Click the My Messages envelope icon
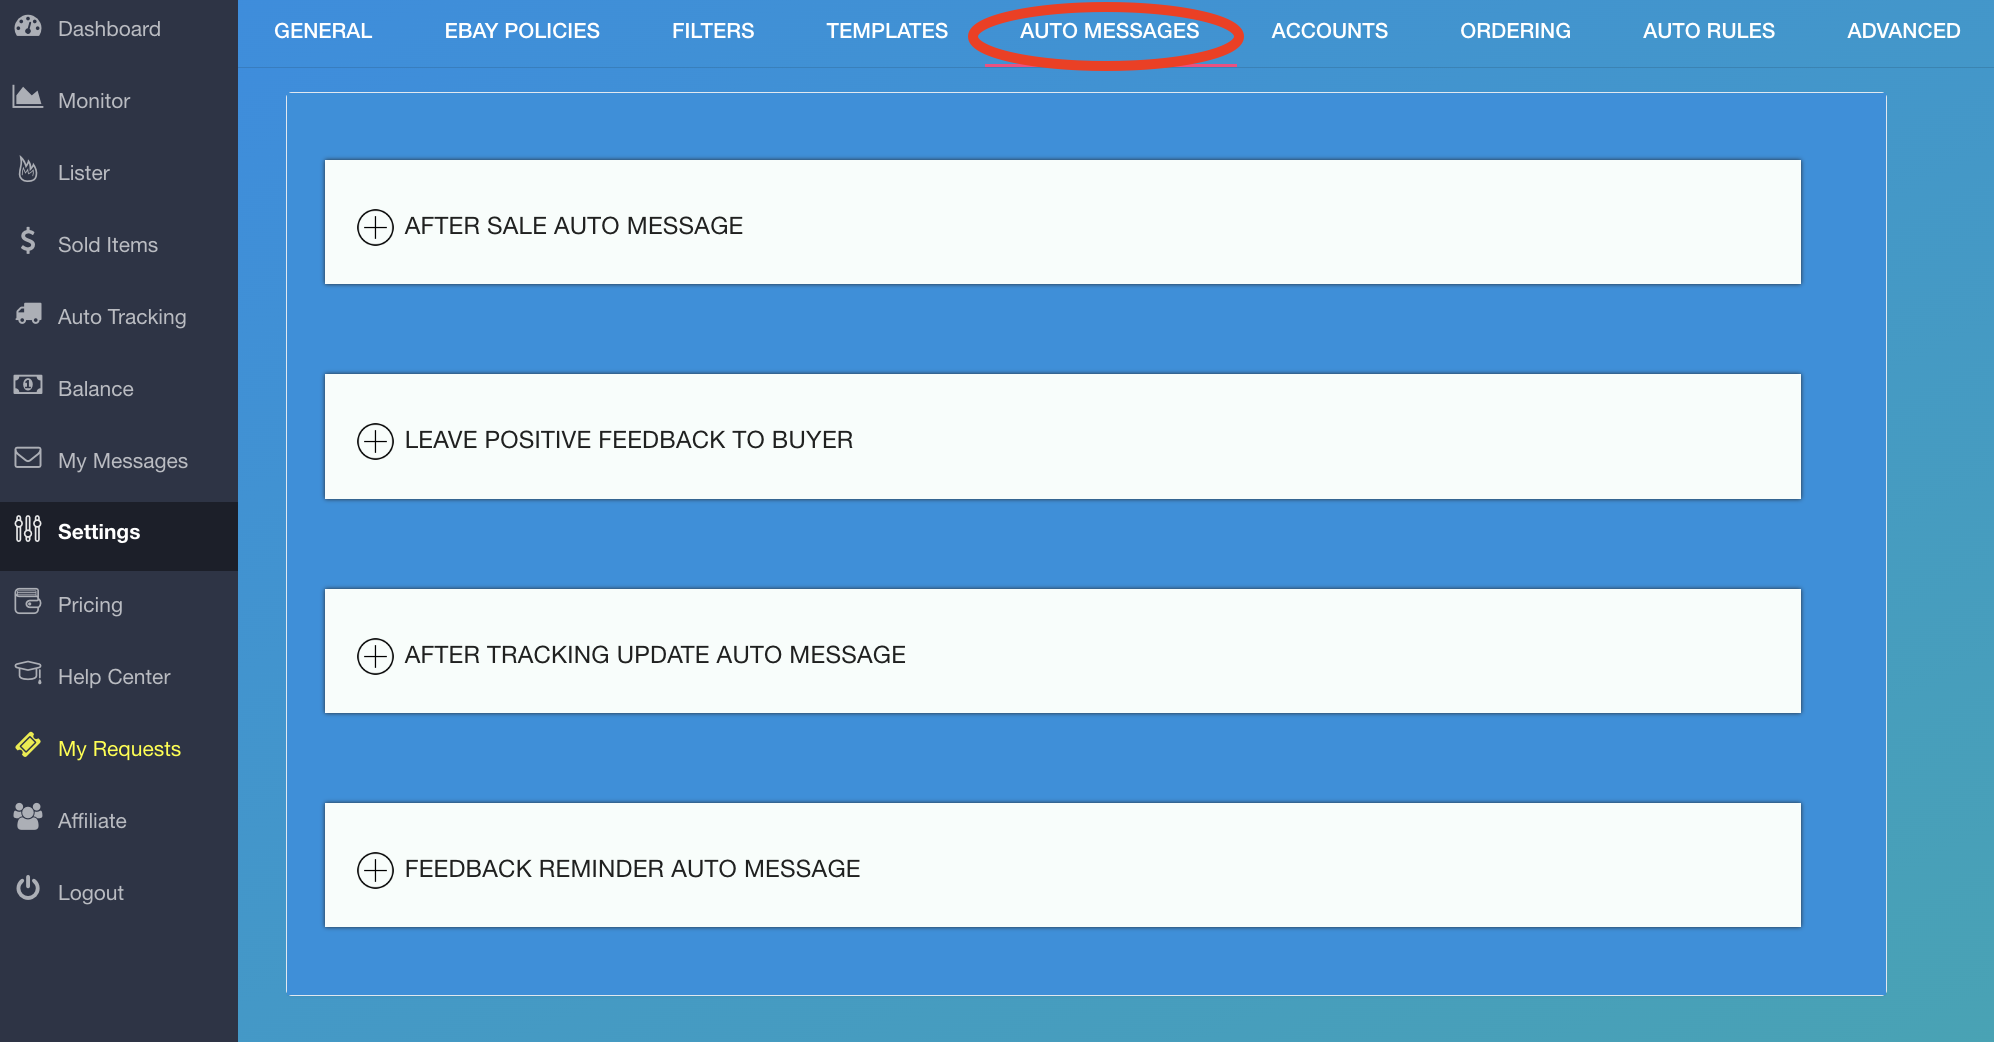The width and height of the screenshot is (1994, 1042). coord(28,458)
